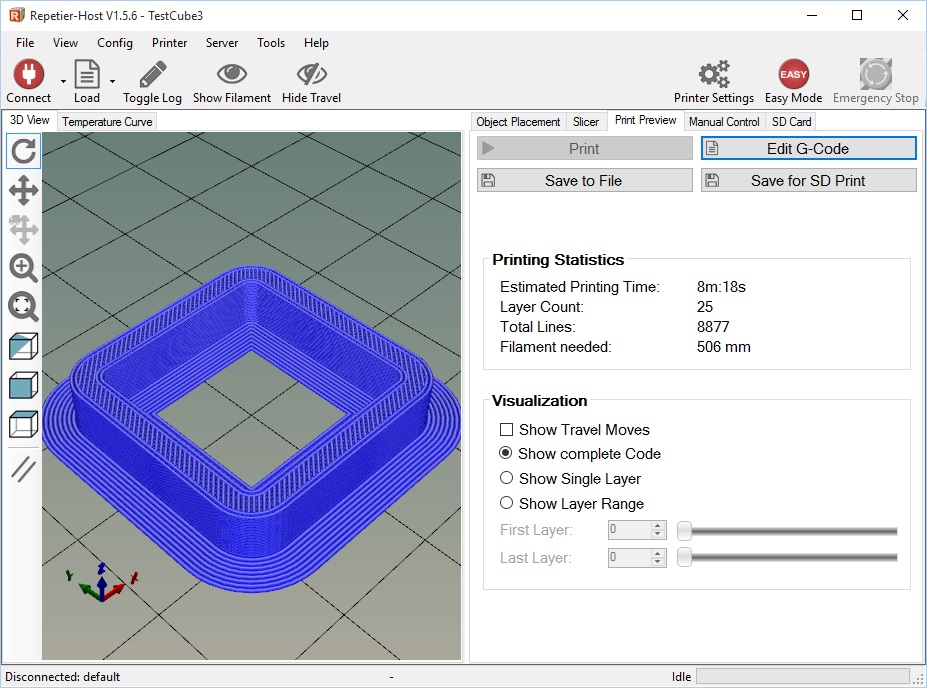Select the zoom magnifier tool
Screen dimensions: 927x688
[24, 268]
